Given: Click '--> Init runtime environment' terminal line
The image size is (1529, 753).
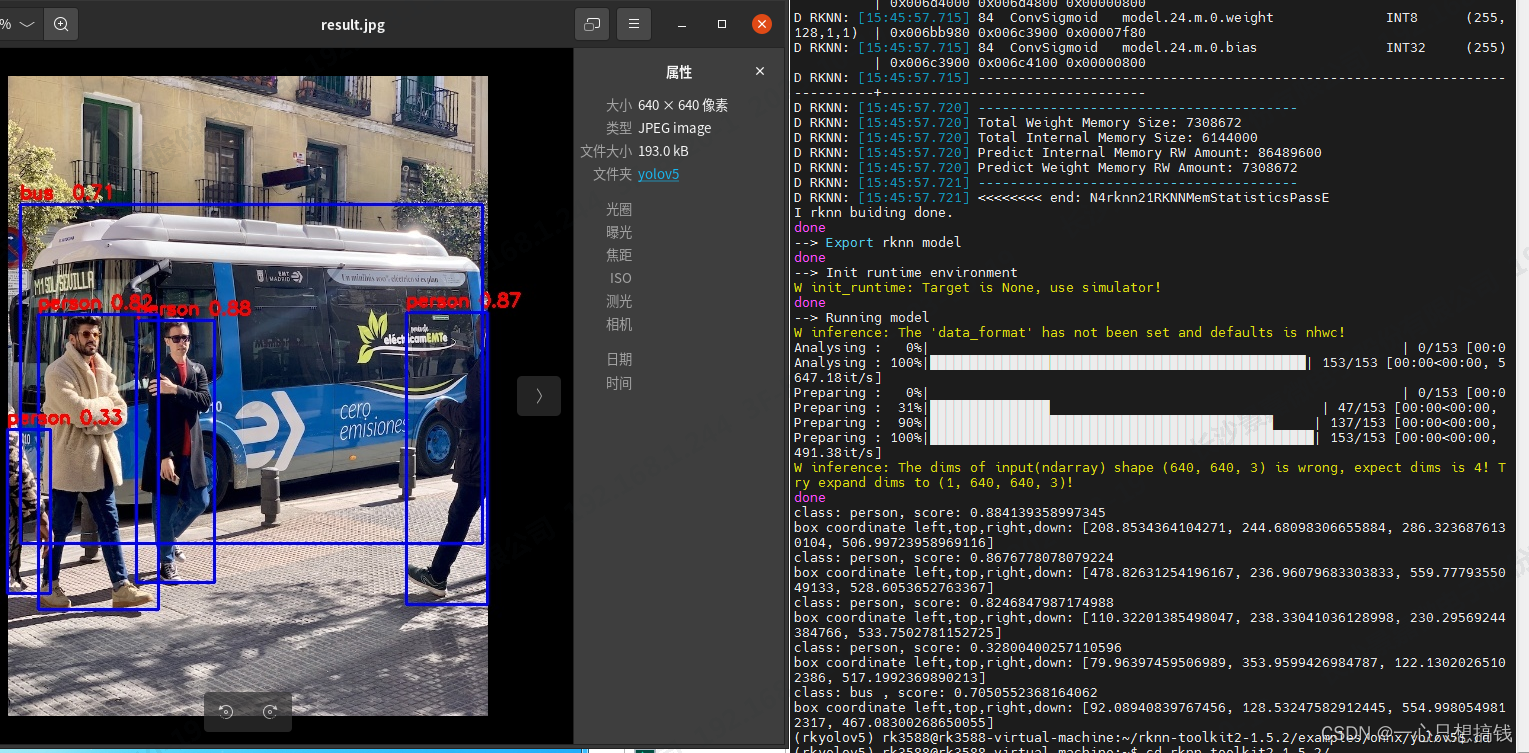Looking at the screenshot, I should coord(906,272).
